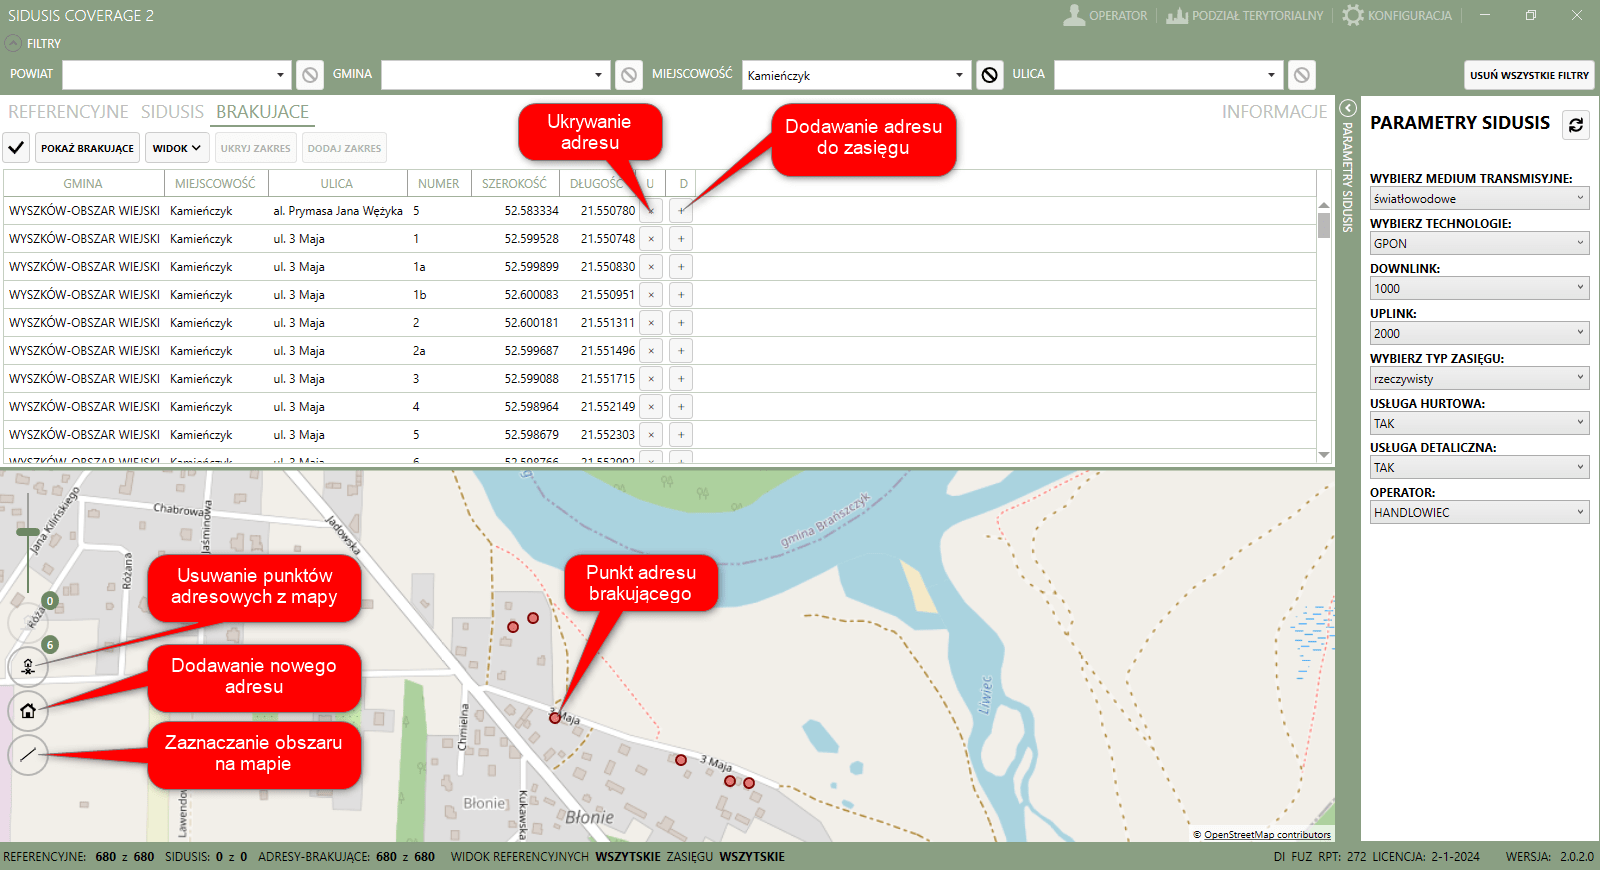Switch to the SIDUSIS tab
Screen dimensions: 1600x870
click(172, 112)
